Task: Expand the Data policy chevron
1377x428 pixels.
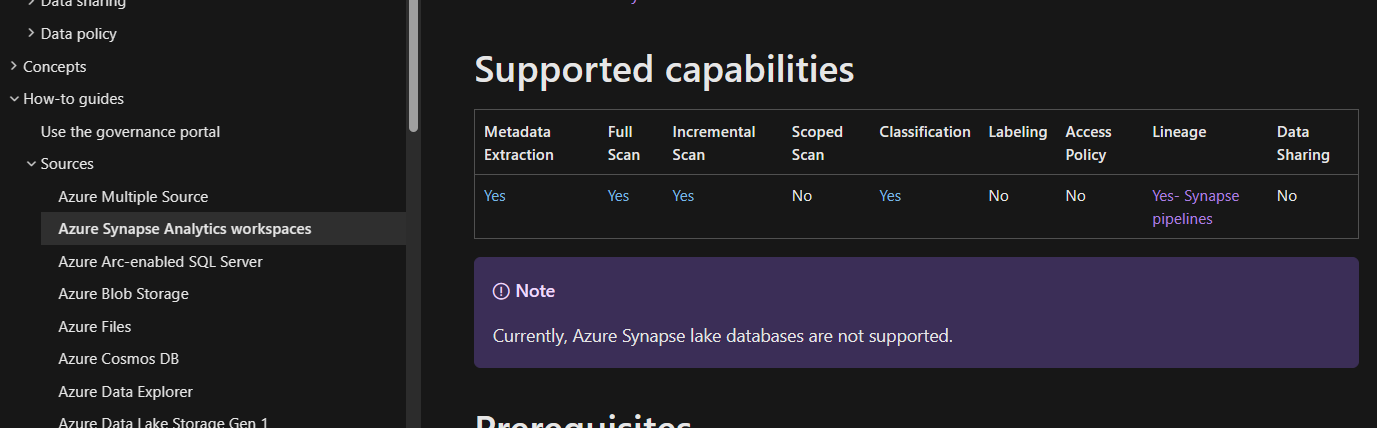Action: tap(31, 34)
